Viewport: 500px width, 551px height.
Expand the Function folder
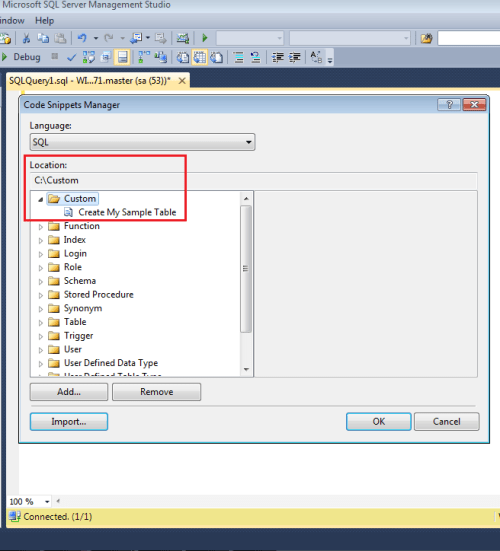click(40, 227)
